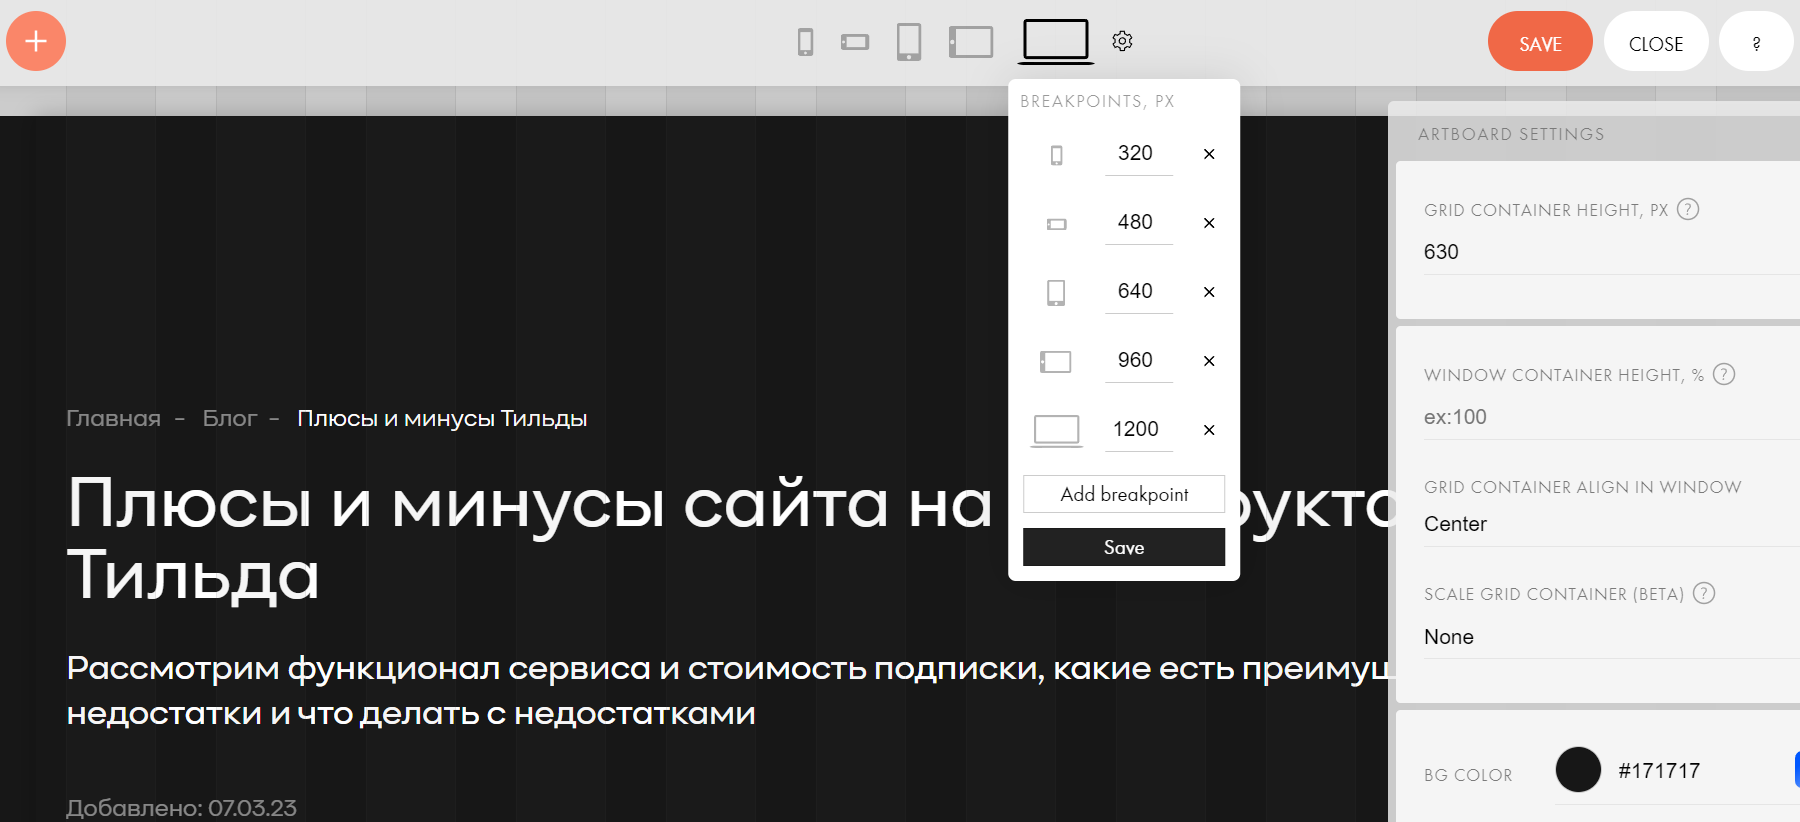The width and height of the screenshot is (1800, 822).
Task: Edit the 640 breakpoint value field
Action: tap(1138, 292)
